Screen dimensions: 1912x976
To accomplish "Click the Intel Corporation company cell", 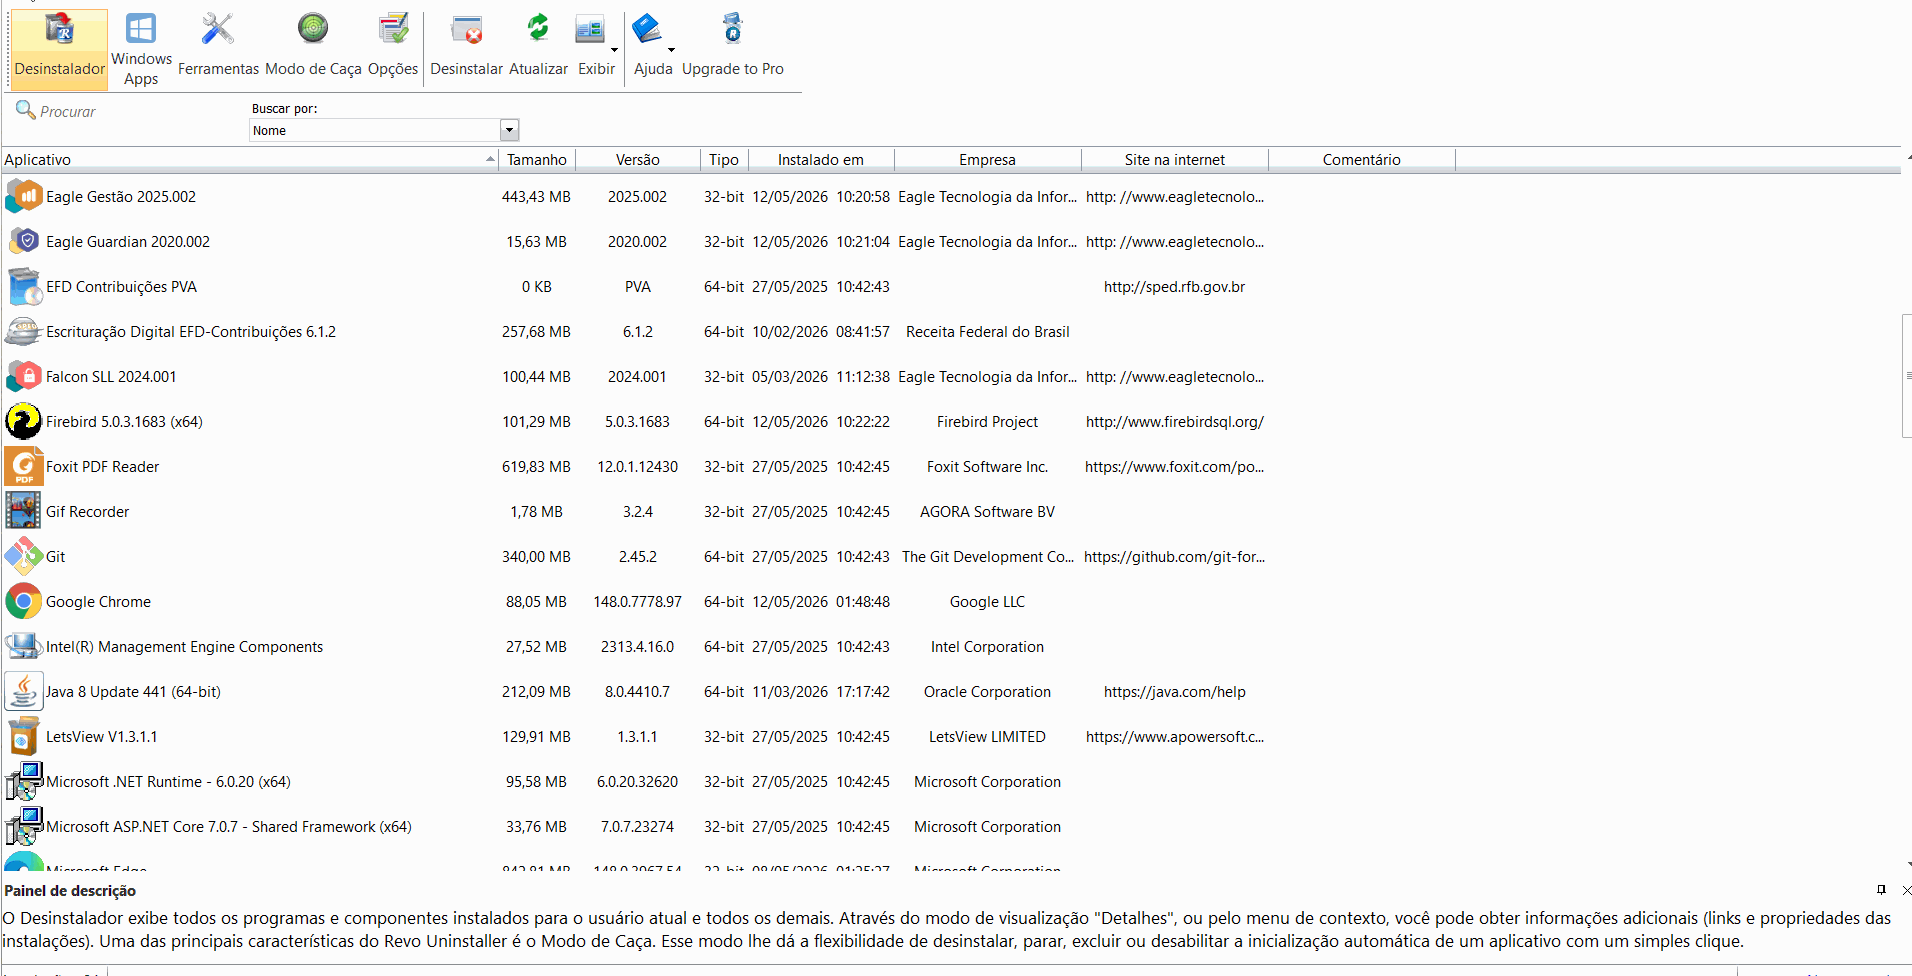I will (988, 647).
